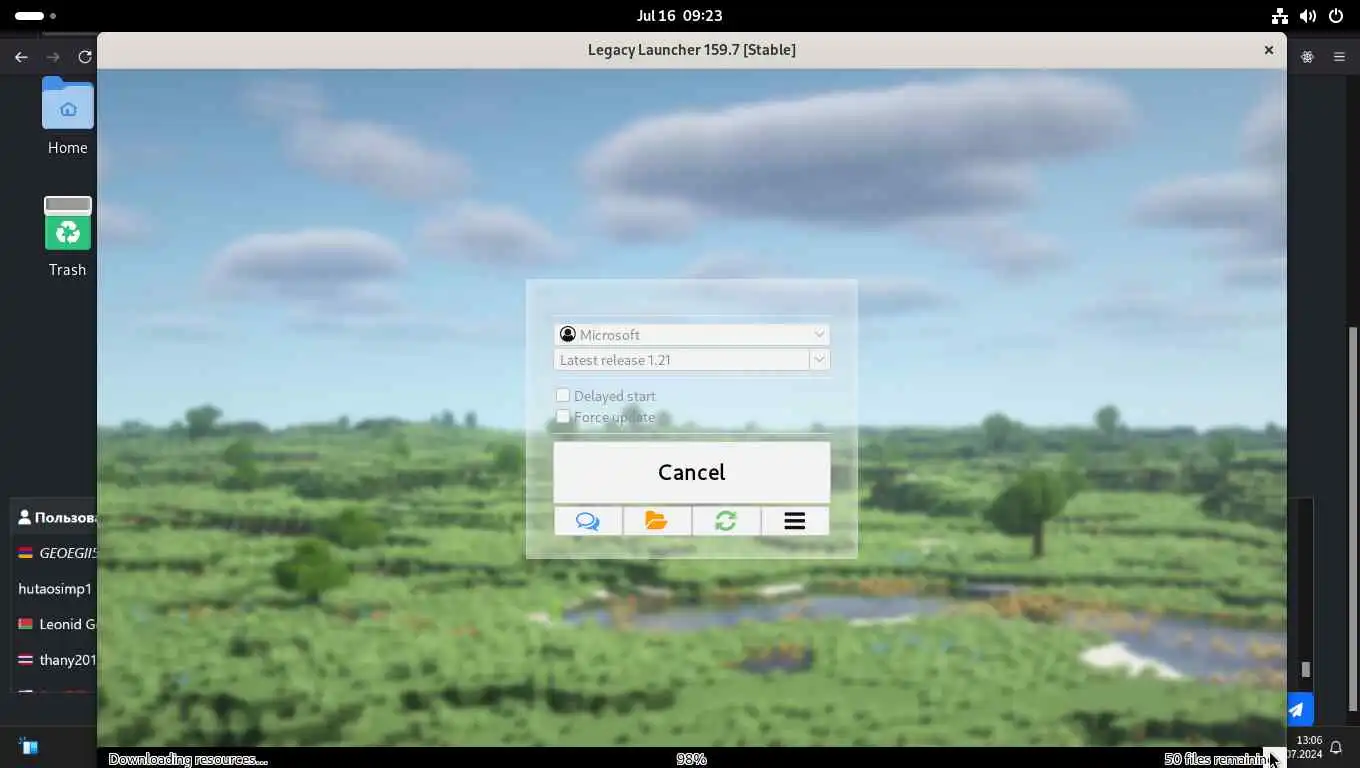Reload the page in the browser behind
This screenshot has height=768, width=1360.
coord(85,57)
